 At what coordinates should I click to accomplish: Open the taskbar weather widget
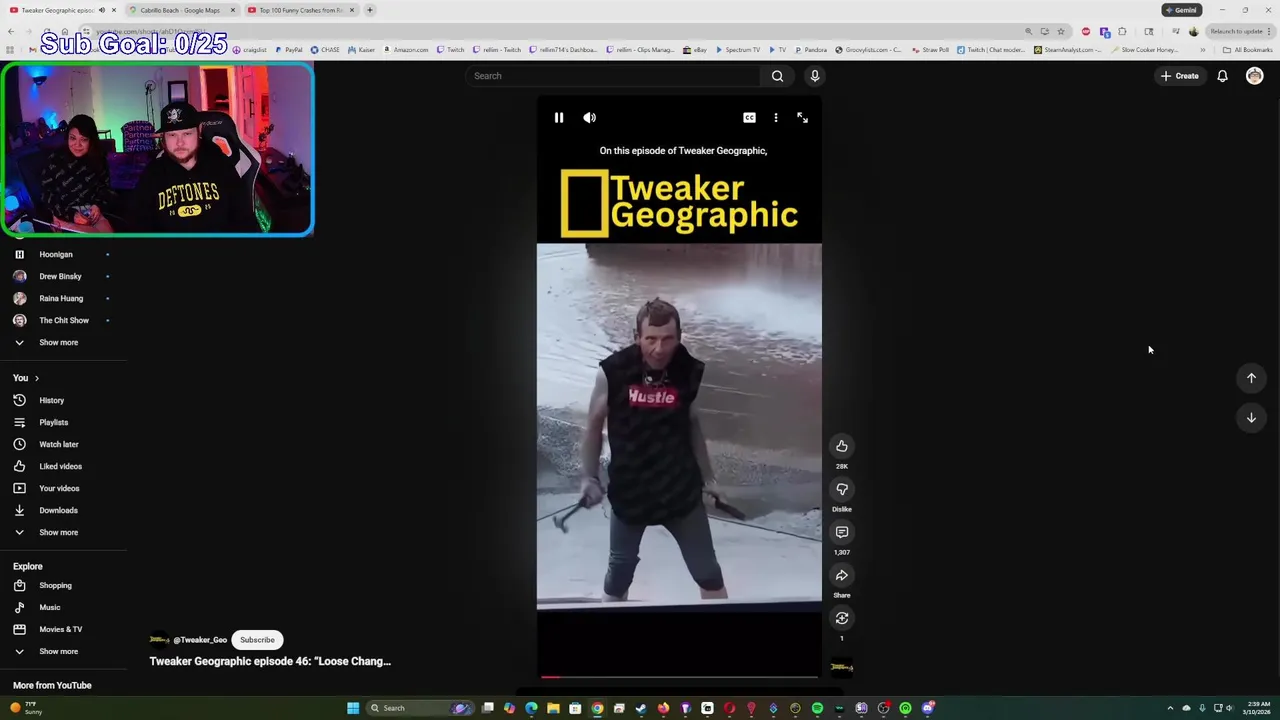[x=25, y=708]
